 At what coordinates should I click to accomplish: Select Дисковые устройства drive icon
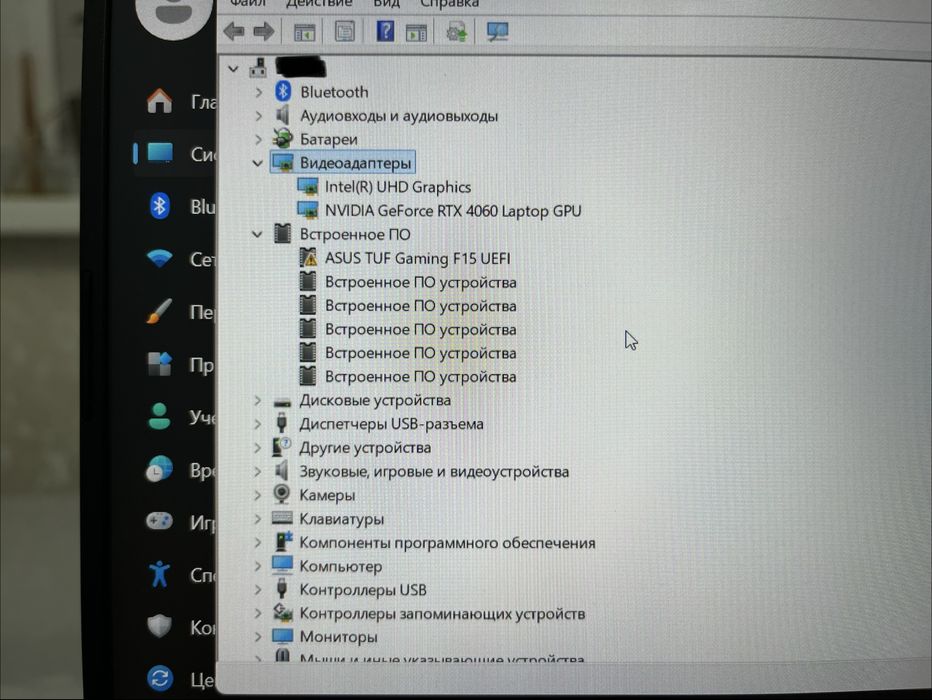282,402
